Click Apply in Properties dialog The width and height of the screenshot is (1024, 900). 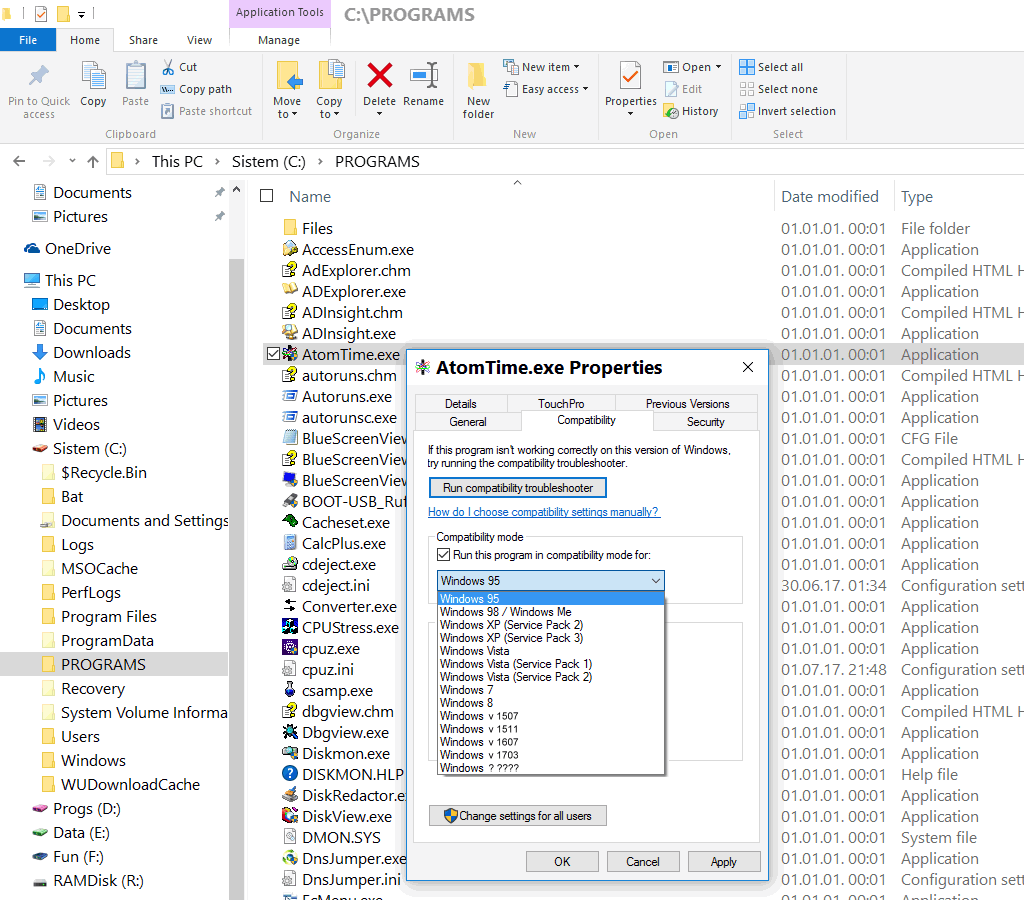[724, 861]
